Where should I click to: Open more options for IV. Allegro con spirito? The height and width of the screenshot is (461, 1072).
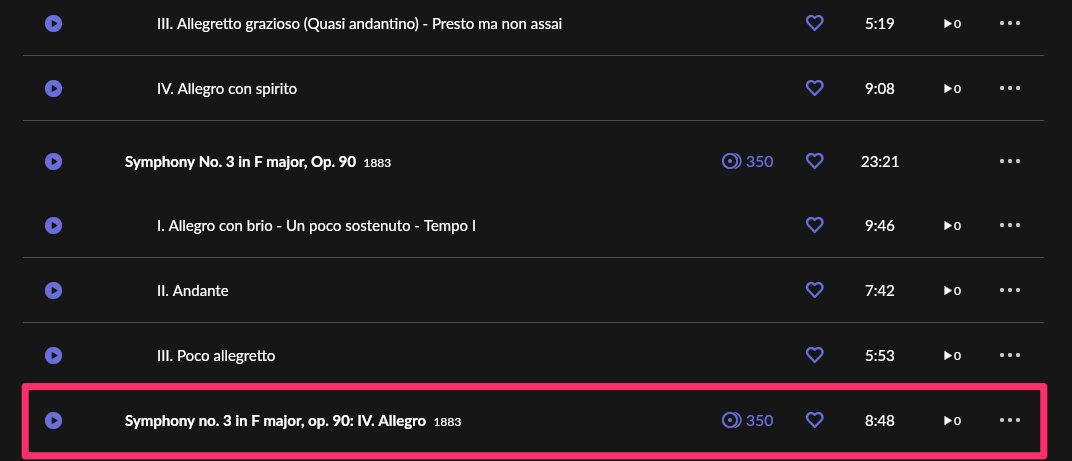pos(1010,88)
